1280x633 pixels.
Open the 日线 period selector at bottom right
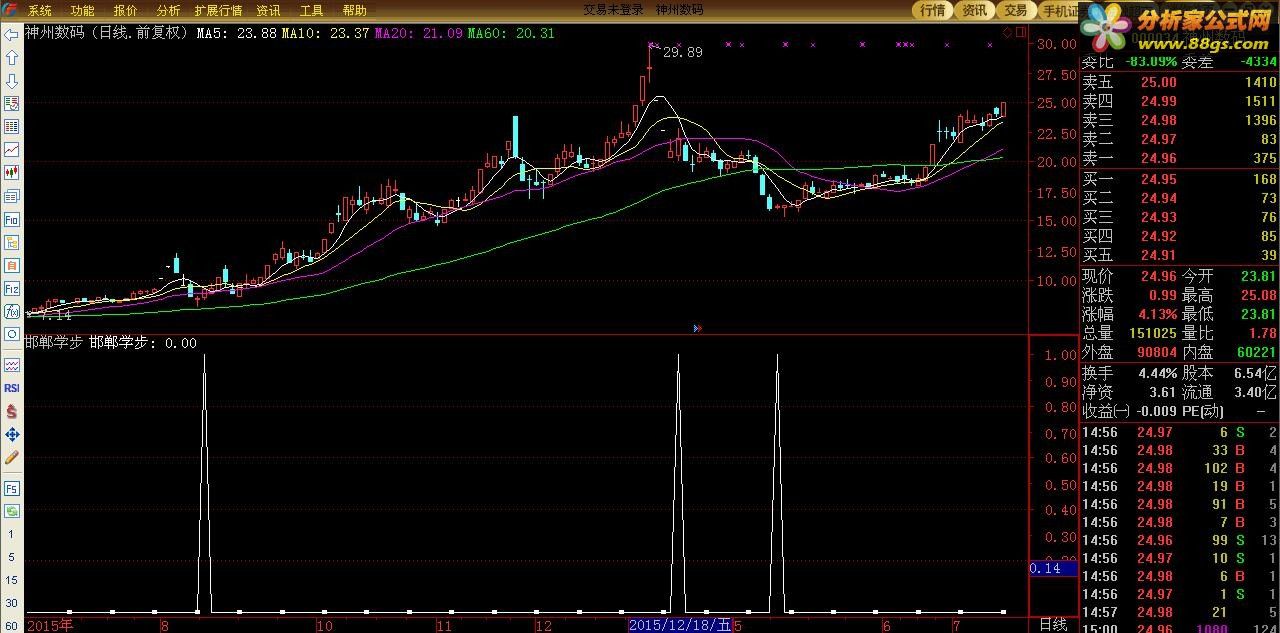(x=1053, y=625)
